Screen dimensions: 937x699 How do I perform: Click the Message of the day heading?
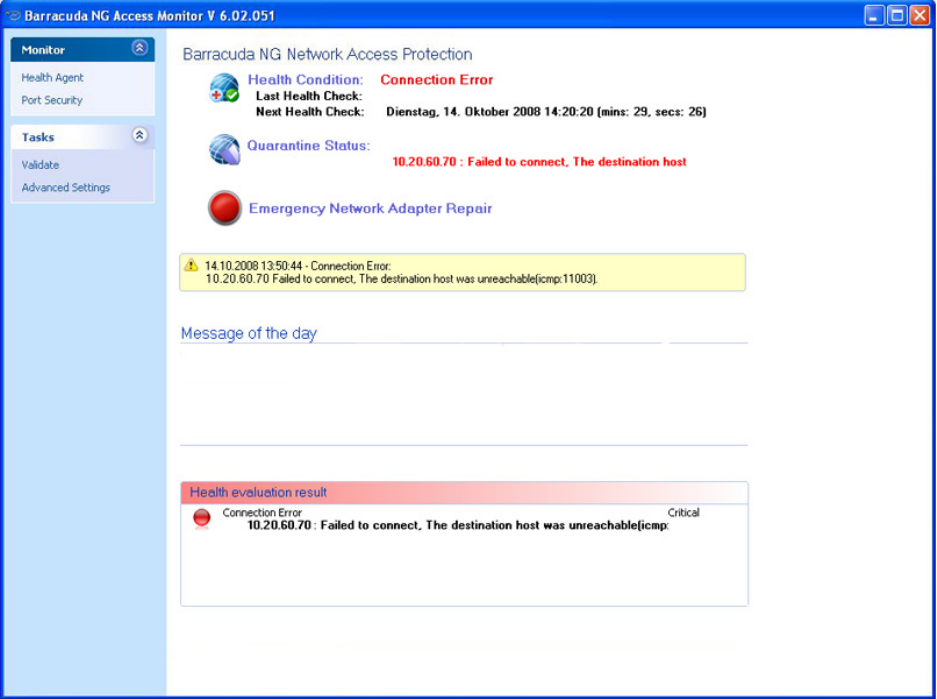pos(249,333)
